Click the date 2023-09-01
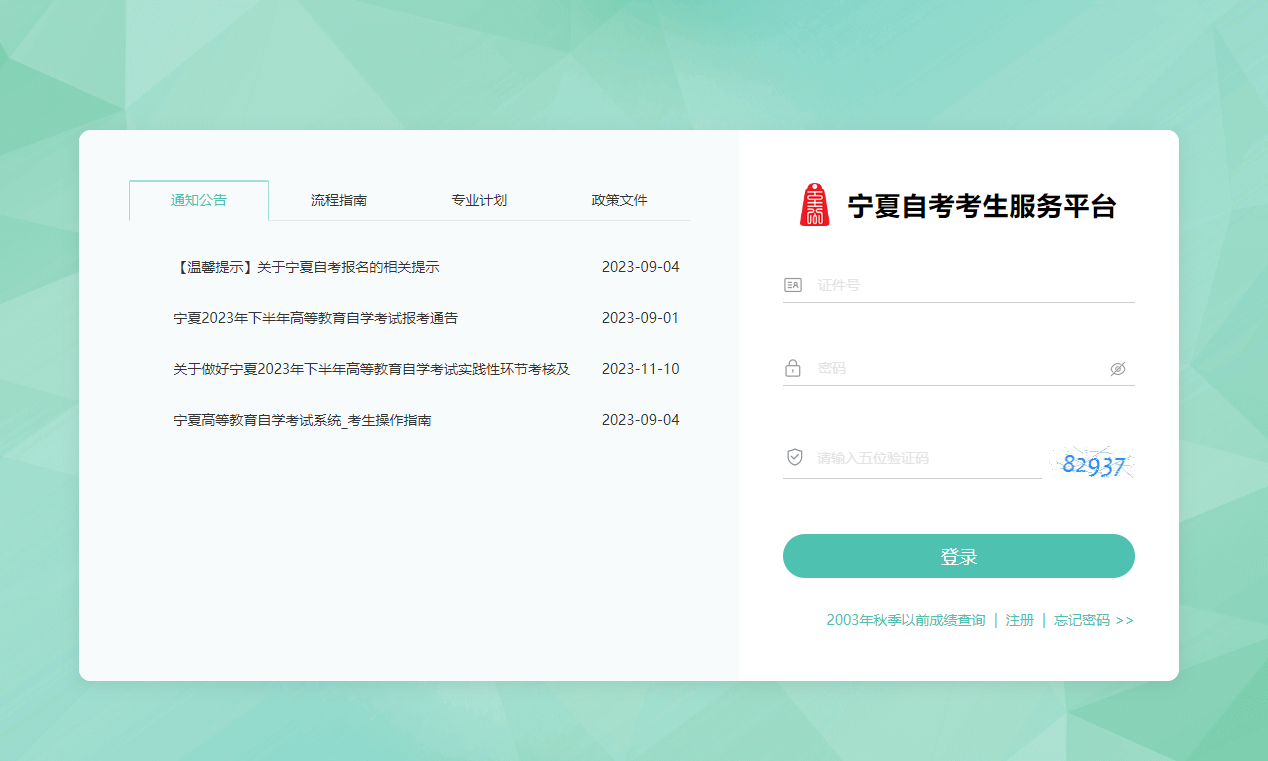The width and height of the screenshot is (1268, 761). pyautogui.click(x=640, y=318)
